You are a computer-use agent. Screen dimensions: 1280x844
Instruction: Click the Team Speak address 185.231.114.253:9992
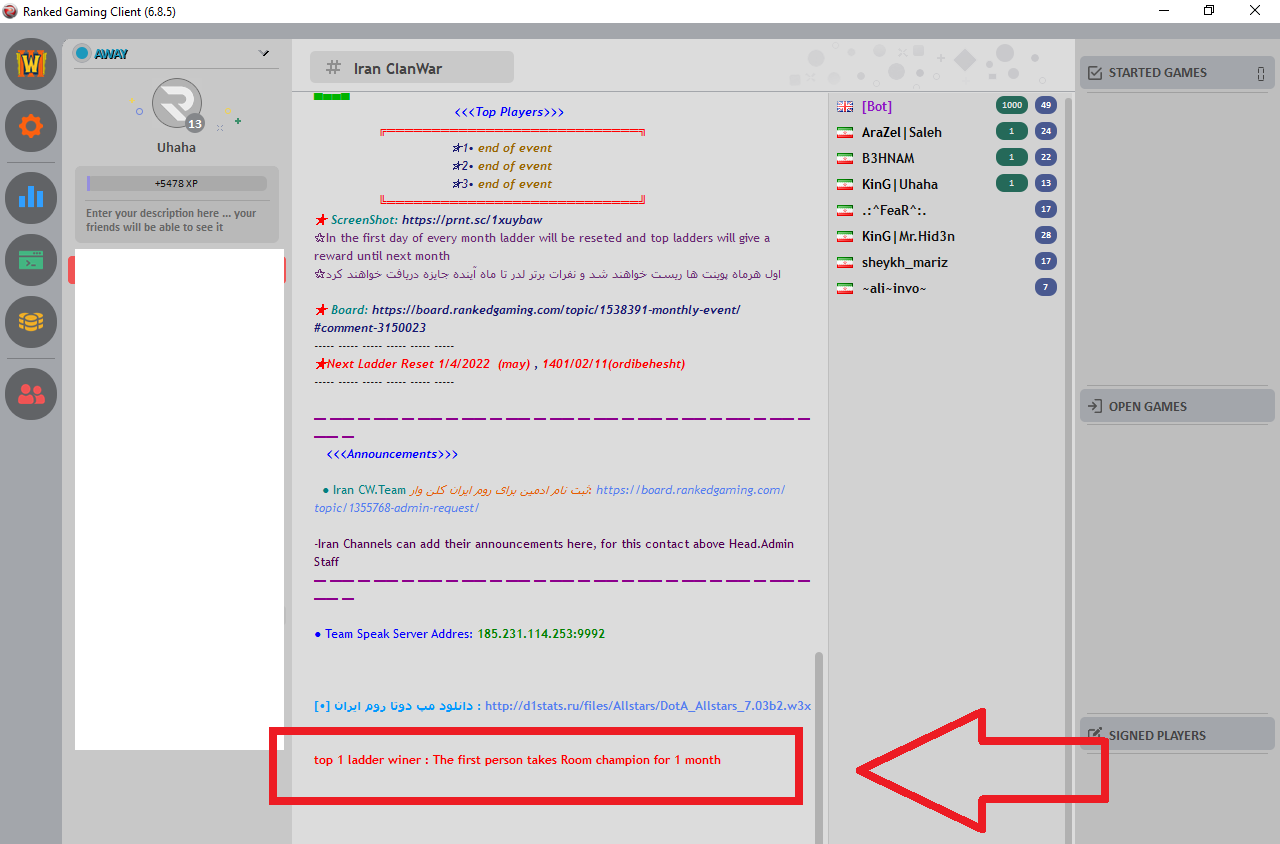[541, 634]
